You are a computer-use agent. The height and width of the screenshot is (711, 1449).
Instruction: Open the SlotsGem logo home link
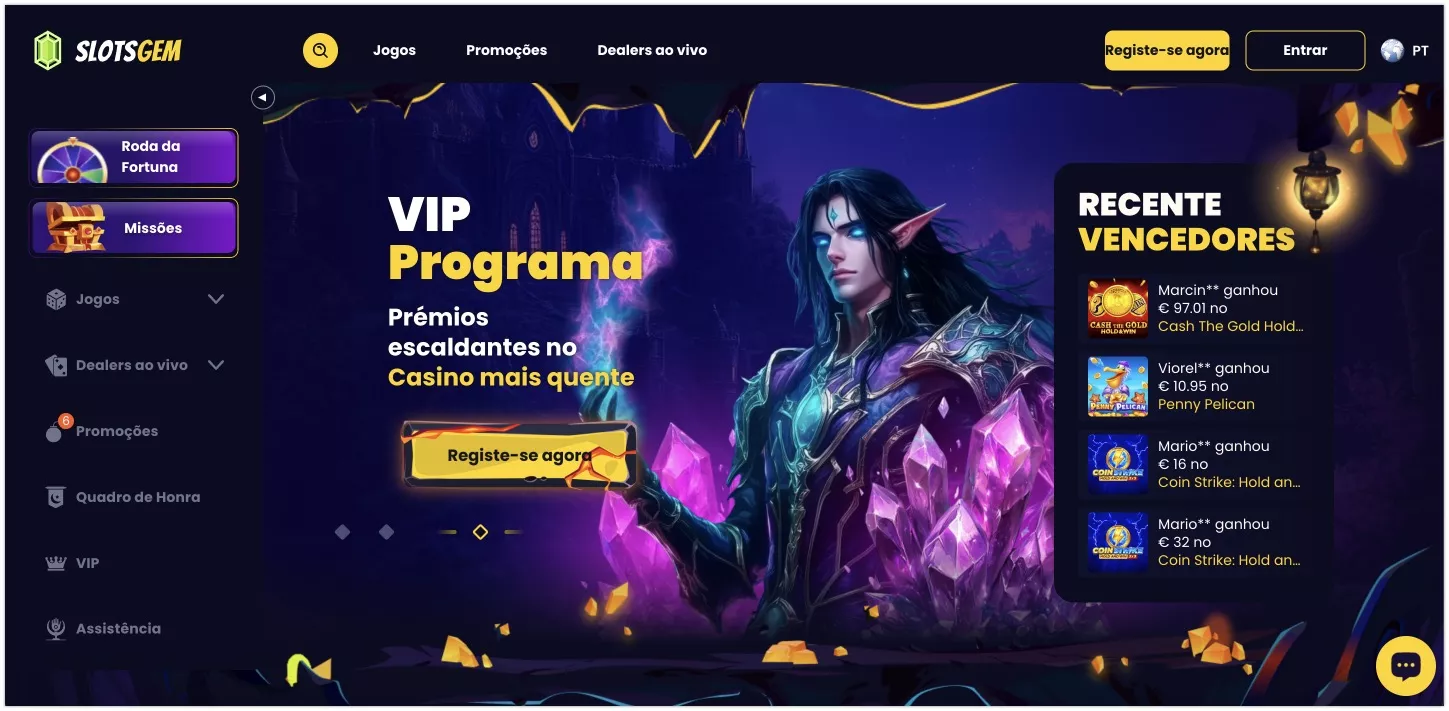pos(108,50)
